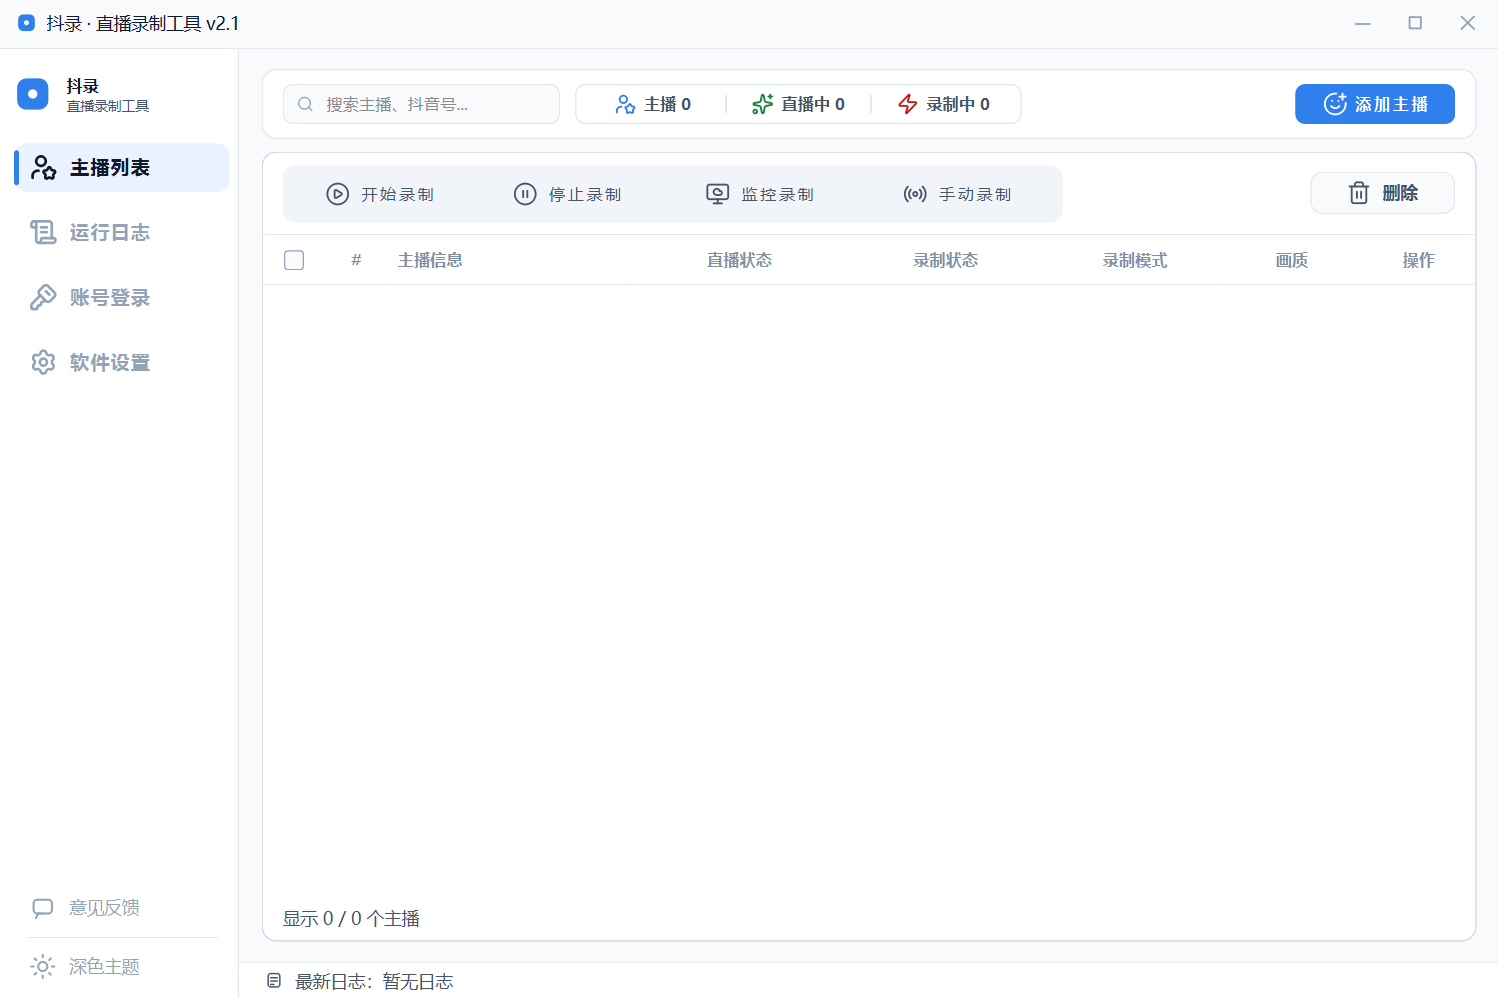
Task: Click the 手动录制 broadcast icon
Action: coord(915,194)
